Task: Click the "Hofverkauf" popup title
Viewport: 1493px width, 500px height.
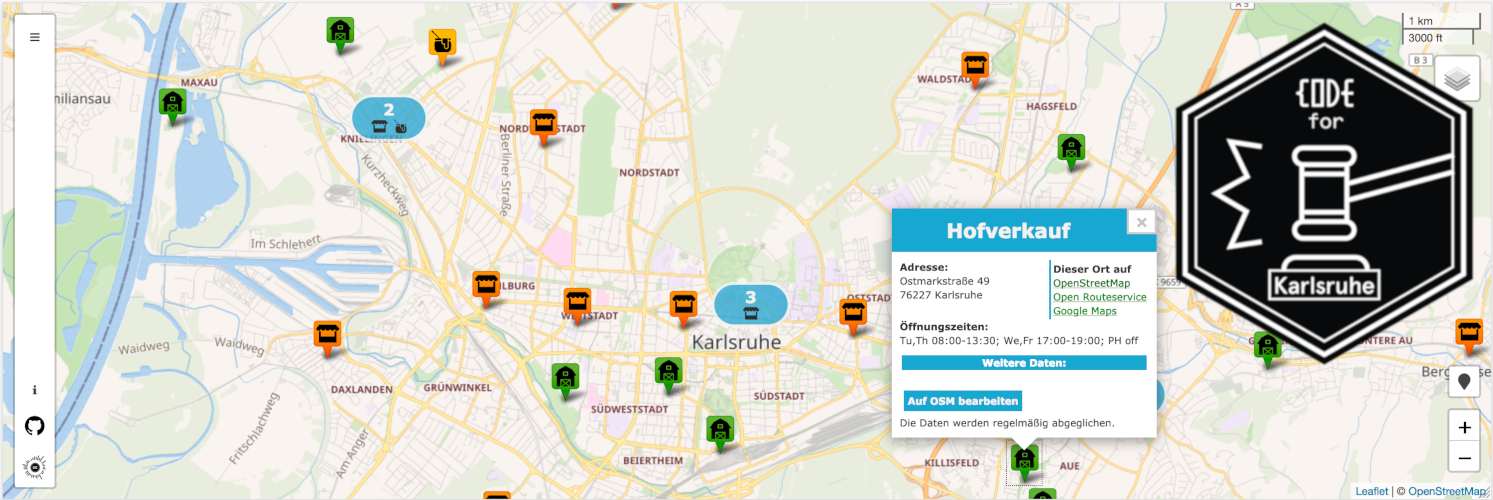Action: (x=1008, y=231)
